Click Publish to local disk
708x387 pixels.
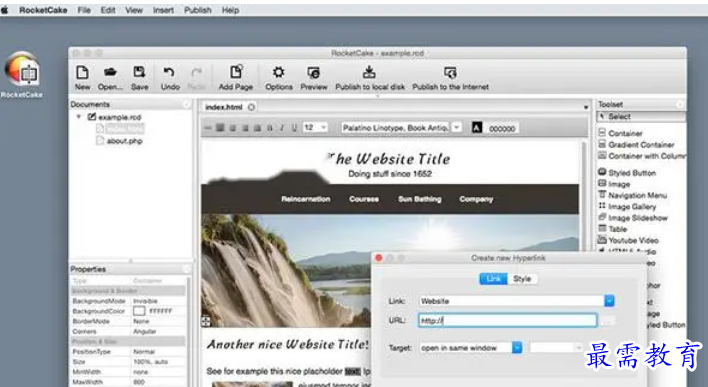(370, 78)
